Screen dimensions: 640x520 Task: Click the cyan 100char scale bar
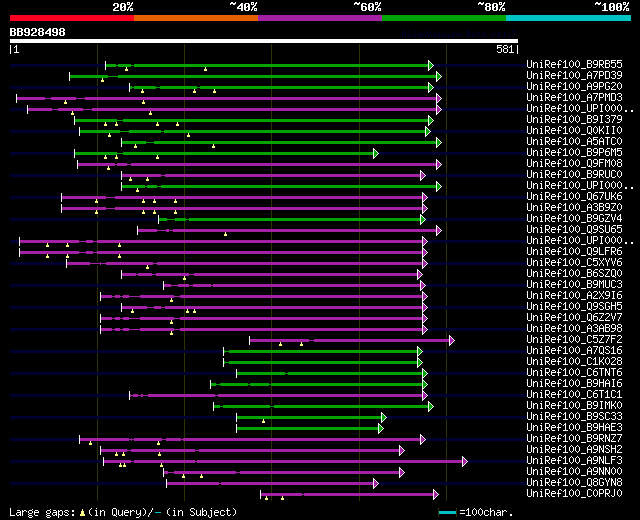tap(447, 512)
